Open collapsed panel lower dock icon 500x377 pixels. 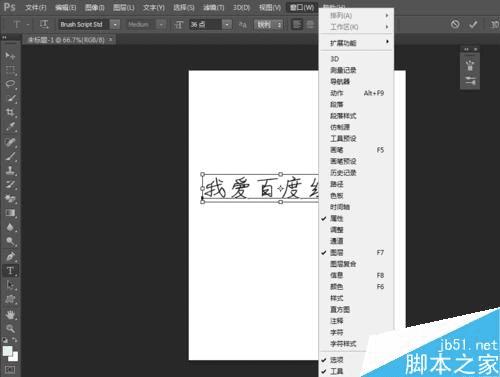point(470,80)
